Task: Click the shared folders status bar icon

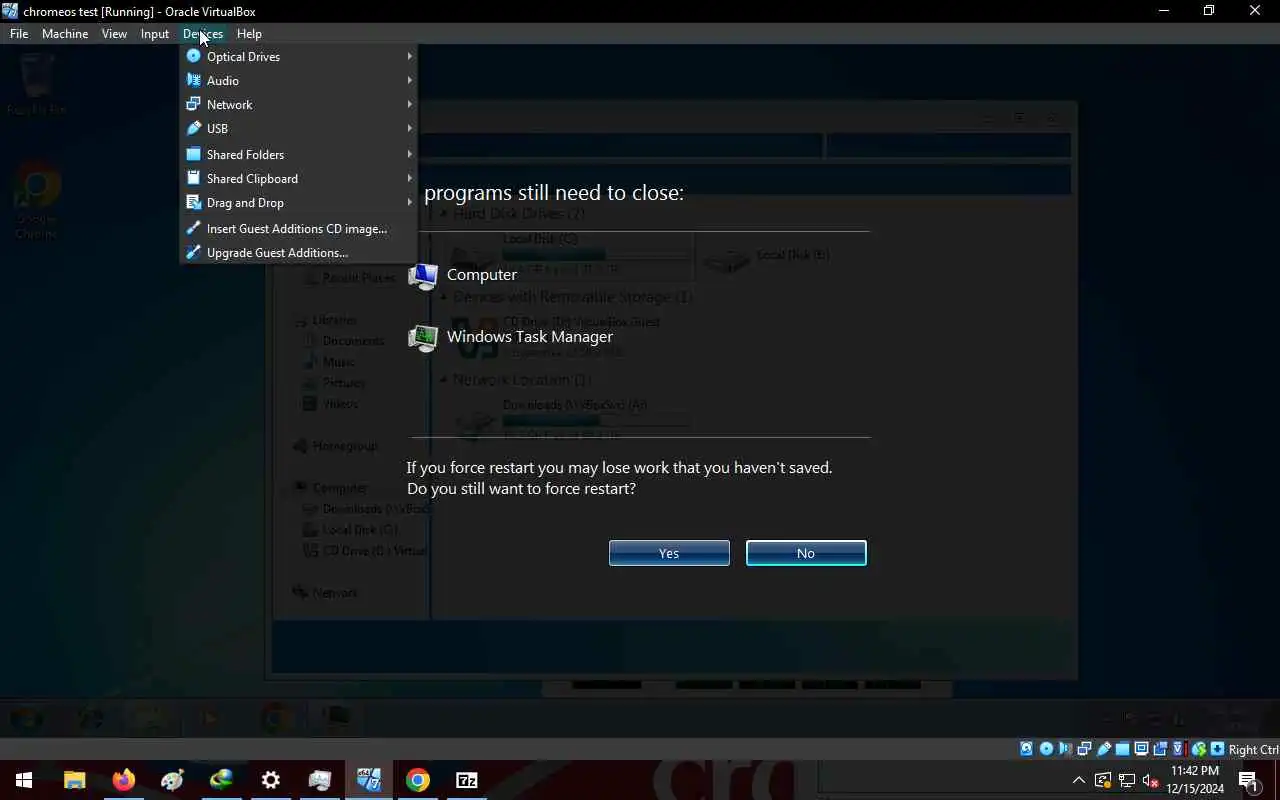Action: point(1122,749)
